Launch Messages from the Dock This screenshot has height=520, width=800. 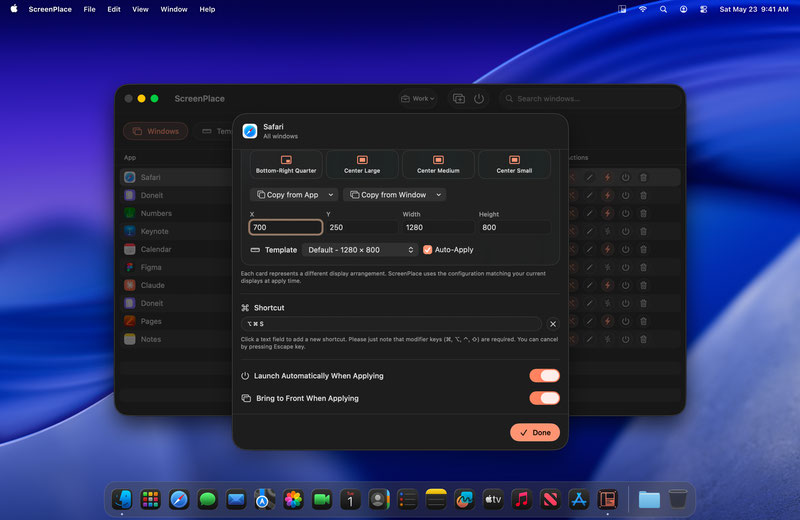(x=208, y=499)
